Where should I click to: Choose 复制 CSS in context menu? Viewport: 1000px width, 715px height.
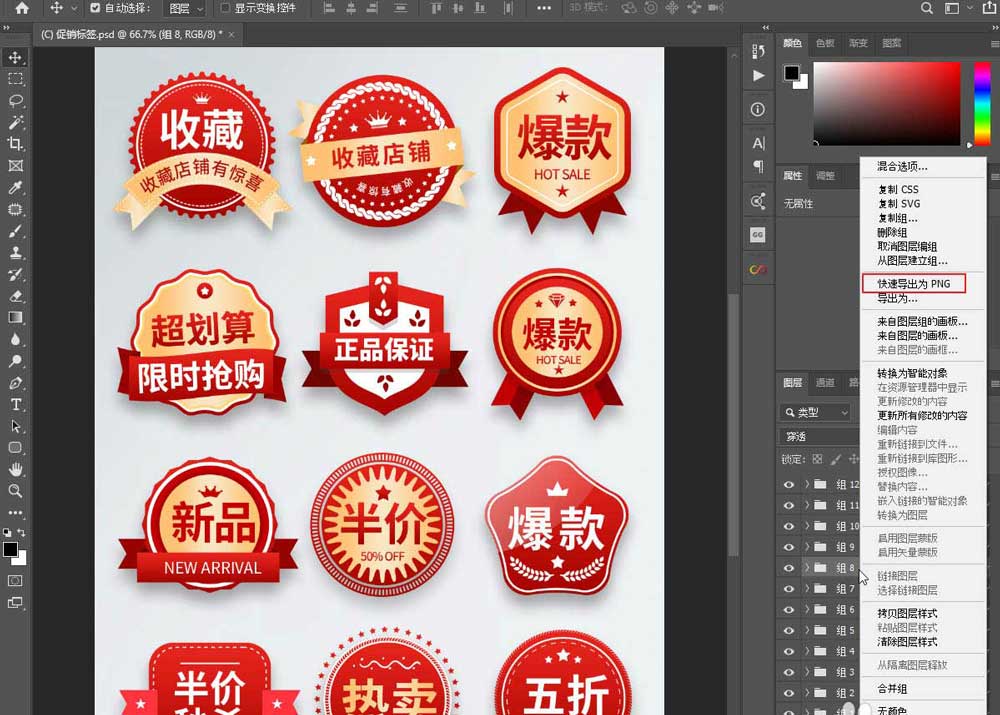tap(898, 189)
